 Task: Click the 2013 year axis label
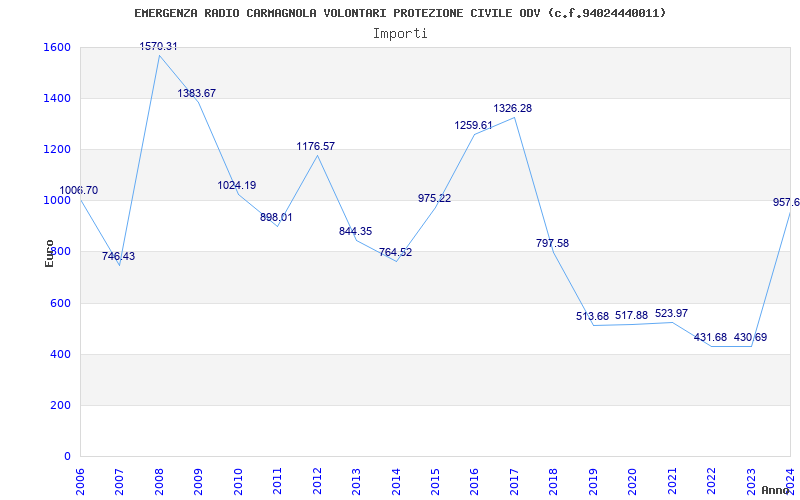pyautogui.click(x=356, y=481)
